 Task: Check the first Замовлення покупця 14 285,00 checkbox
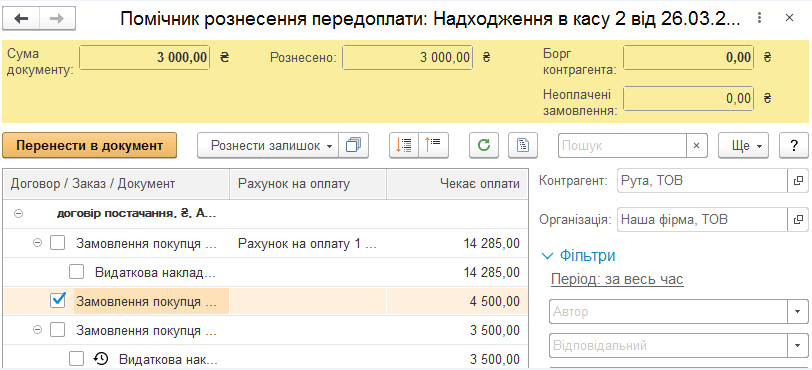(57, 243)
